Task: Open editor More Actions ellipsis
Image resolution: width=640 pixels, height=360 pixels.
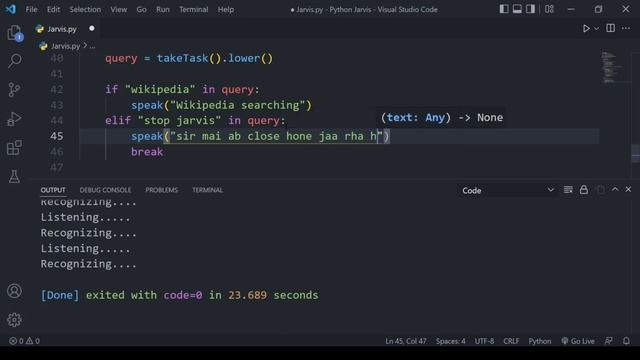Action: [626, 28]
